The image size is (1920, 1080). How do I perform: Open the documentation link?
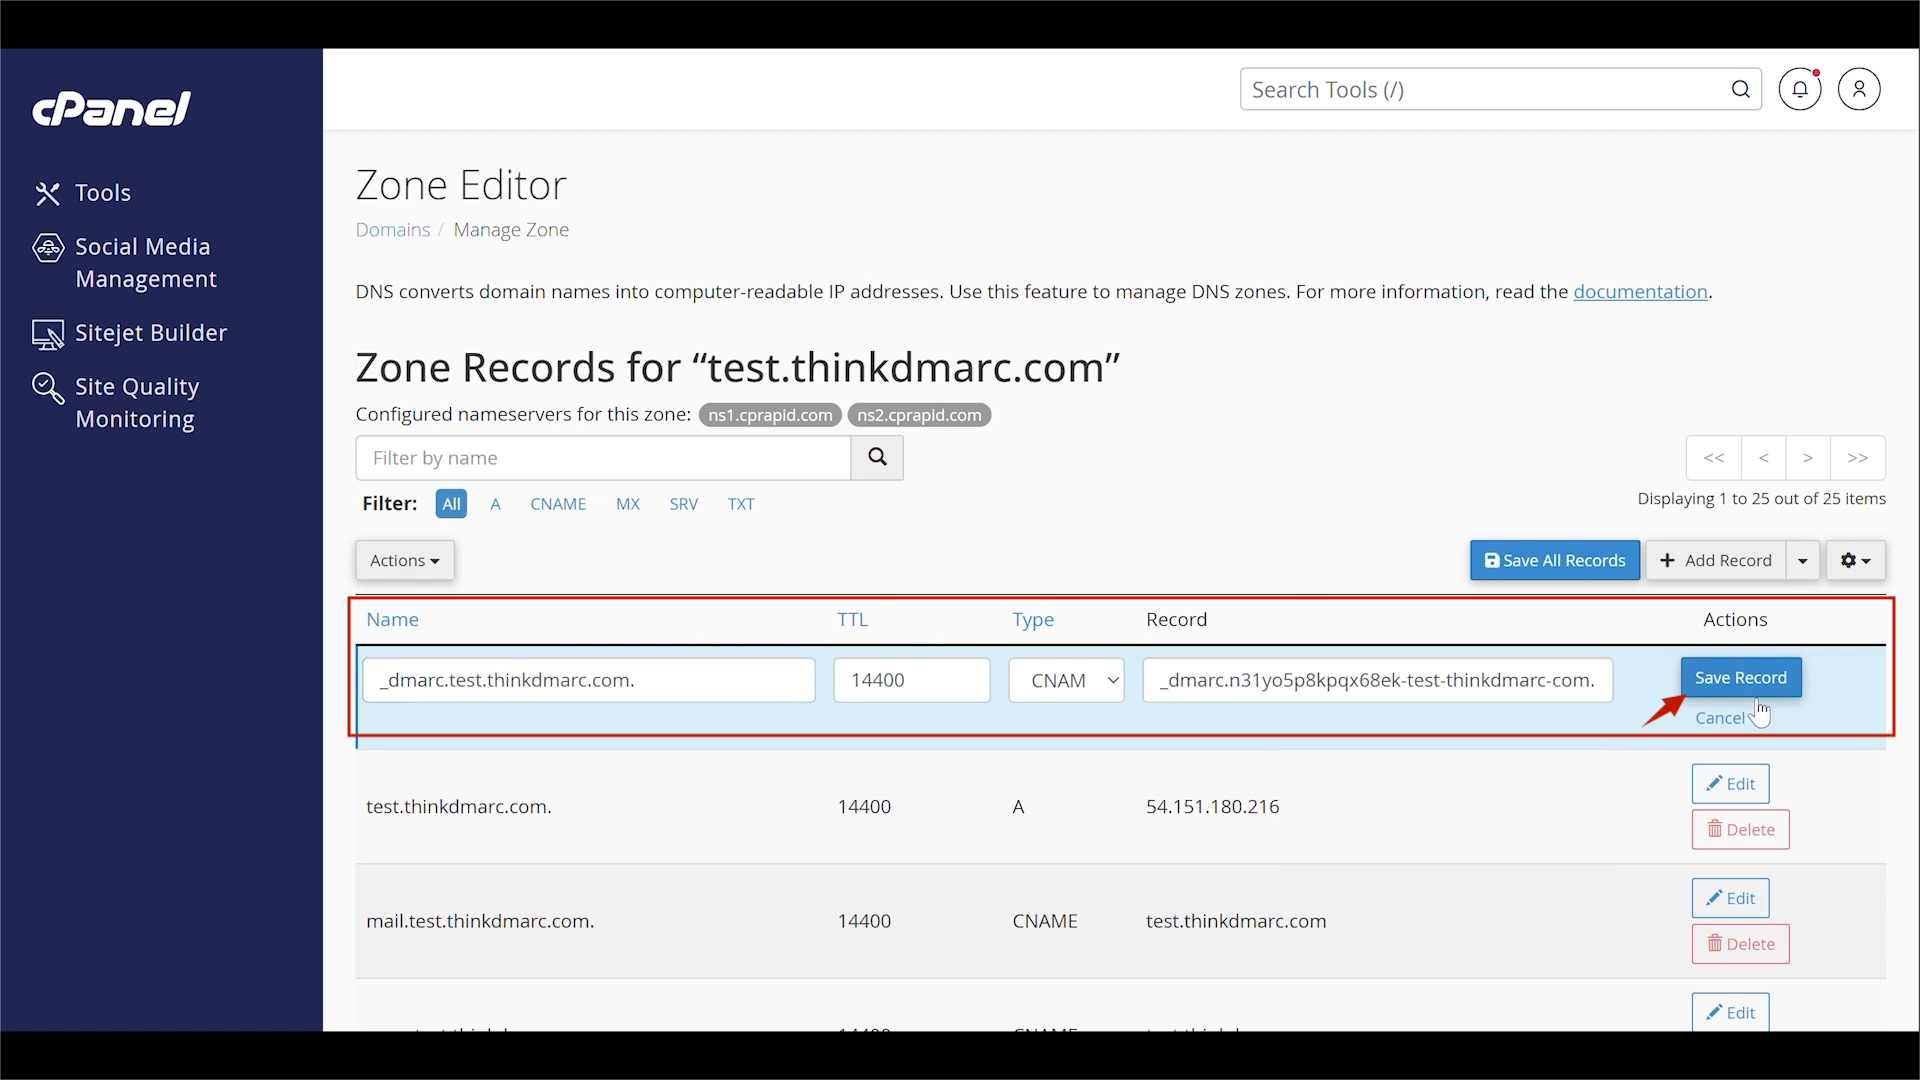[x=1641, y=292]
